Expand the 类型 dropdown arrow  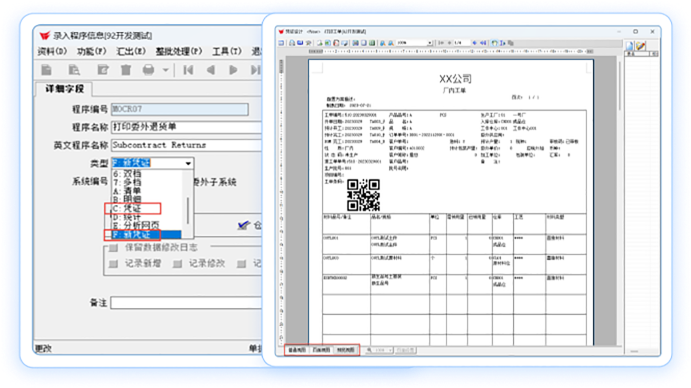(x=188, y=163)
